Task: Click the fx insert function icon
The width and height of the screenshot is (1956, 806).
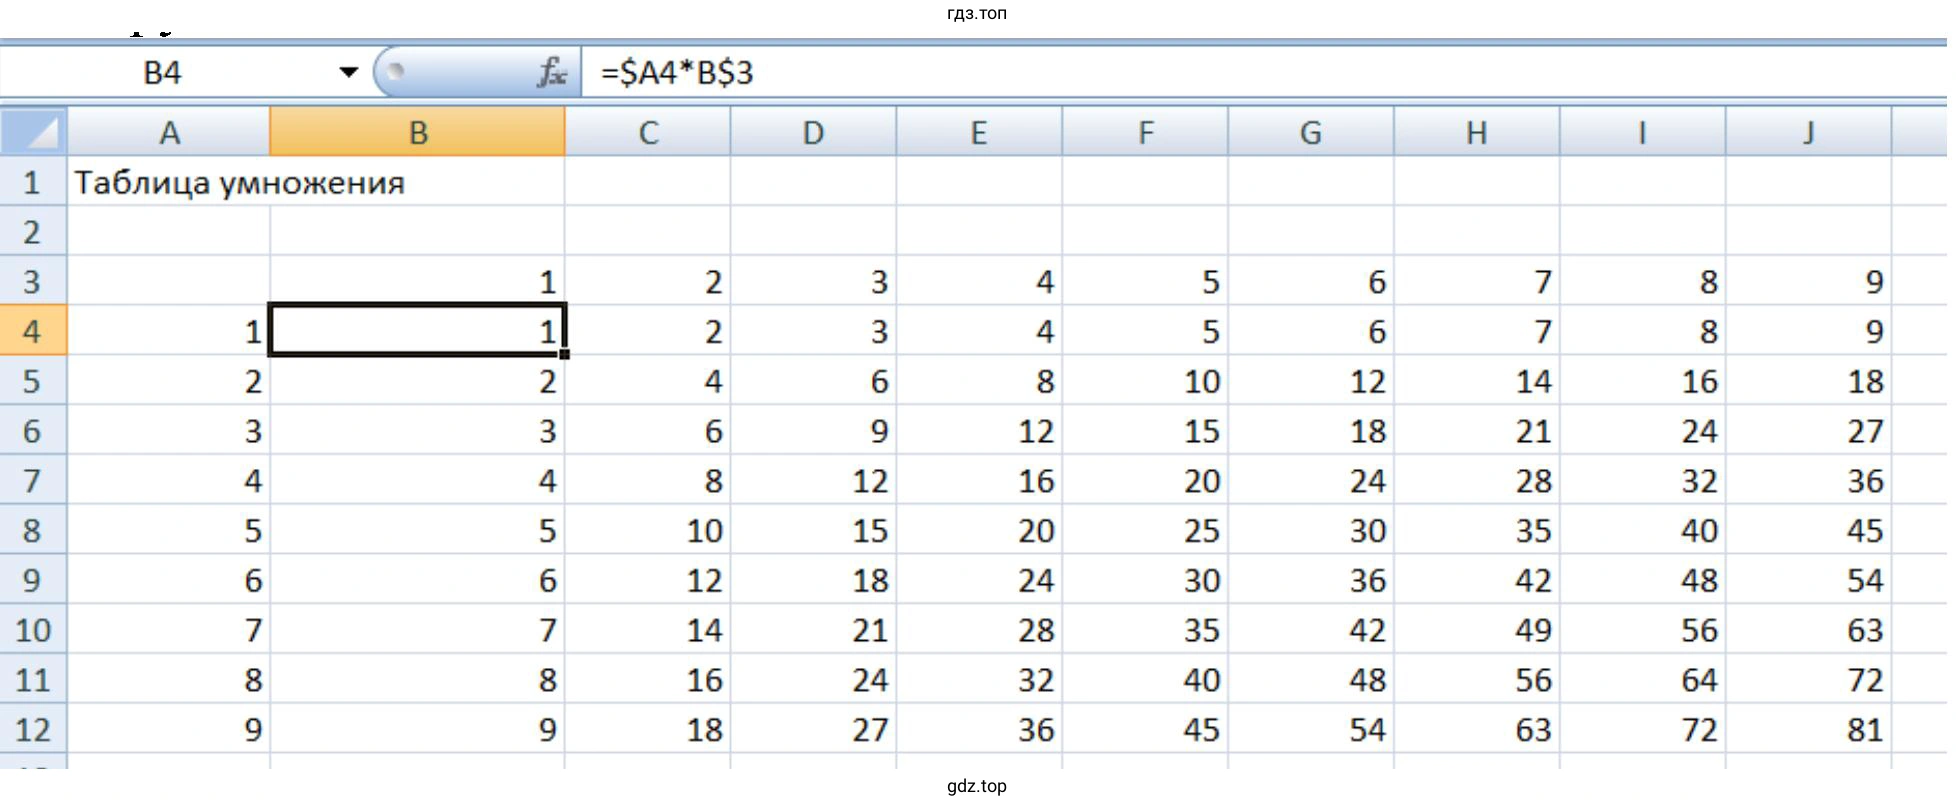Action: pyautogui.click(x=551, y=72)
